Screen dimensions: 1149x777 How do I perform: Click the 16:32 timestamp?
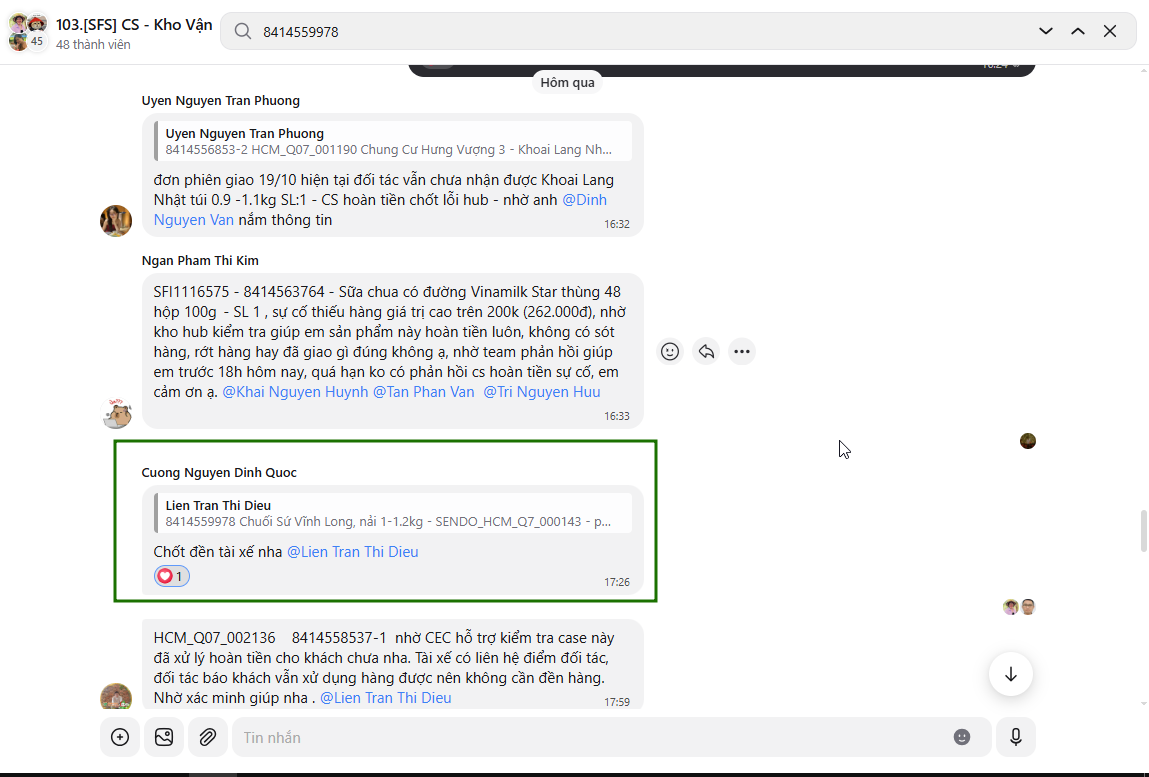point(617,224)
